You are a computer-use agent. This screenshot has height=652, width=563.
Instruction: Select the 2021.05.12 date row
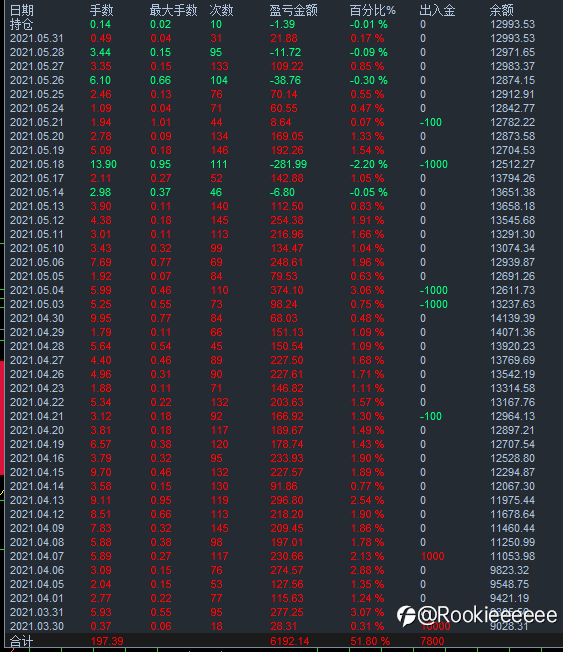[37, 221]
